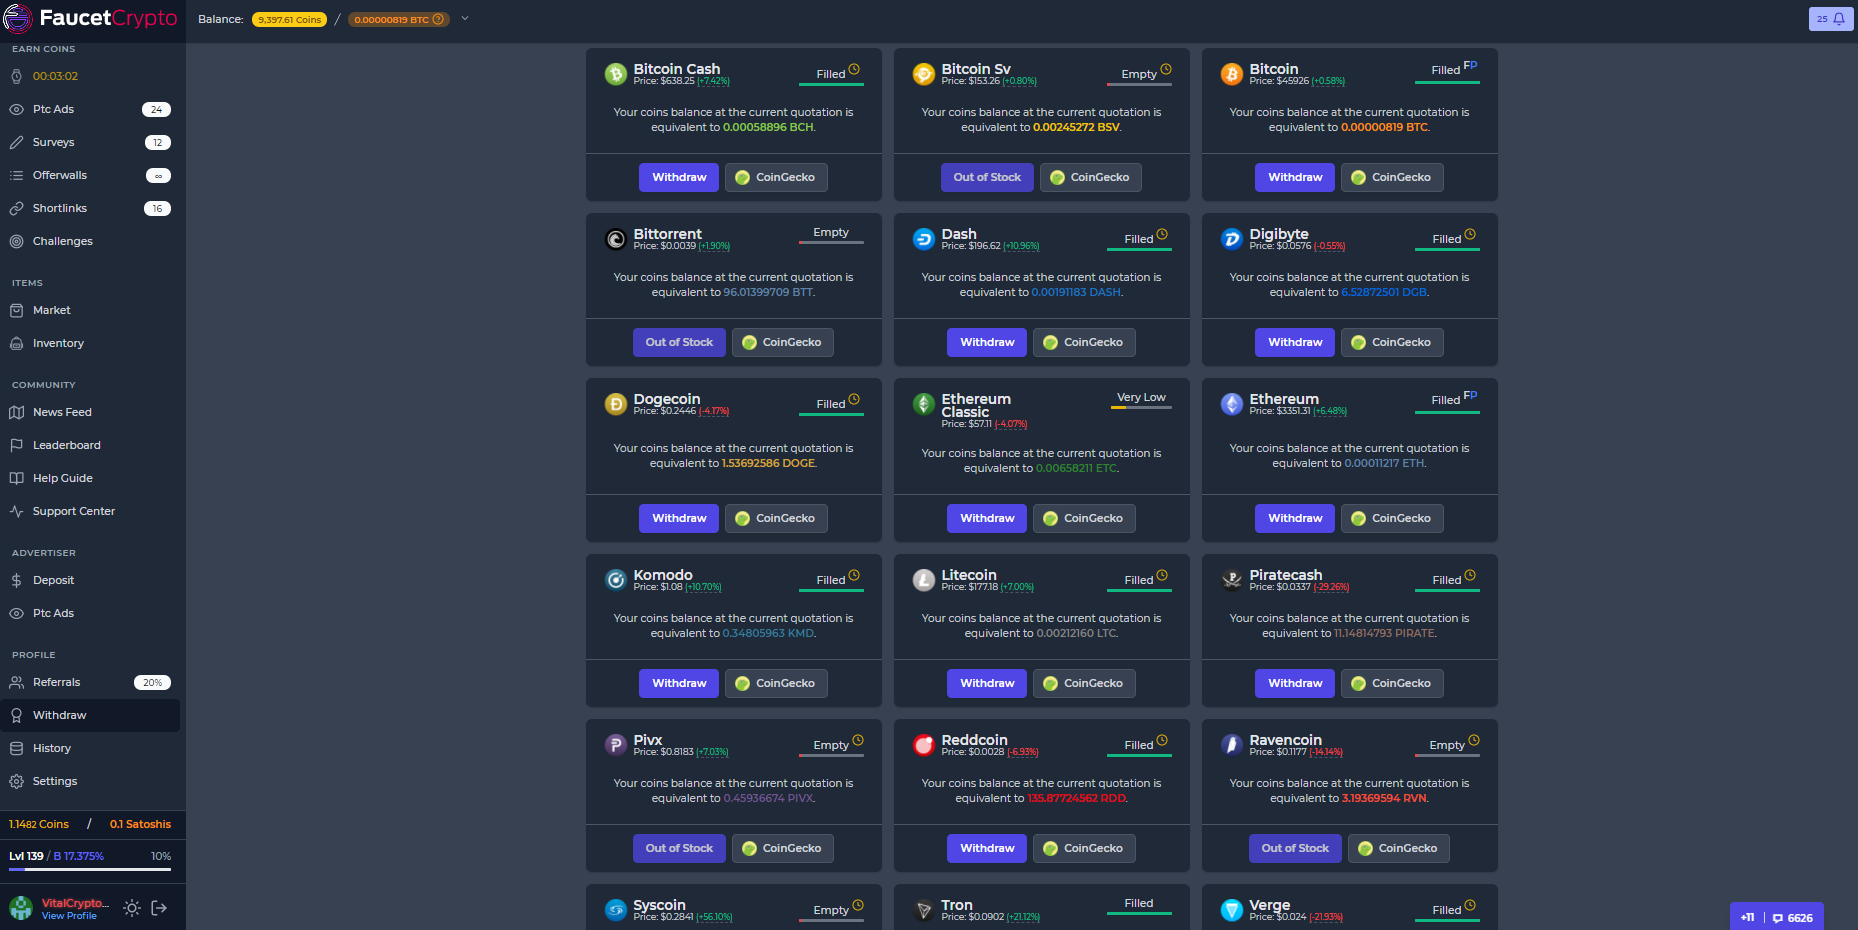1858x930 pixels.
Task: Click the Reddcoin coin logo
Action: pyautogui.click(x=924, y=745)
